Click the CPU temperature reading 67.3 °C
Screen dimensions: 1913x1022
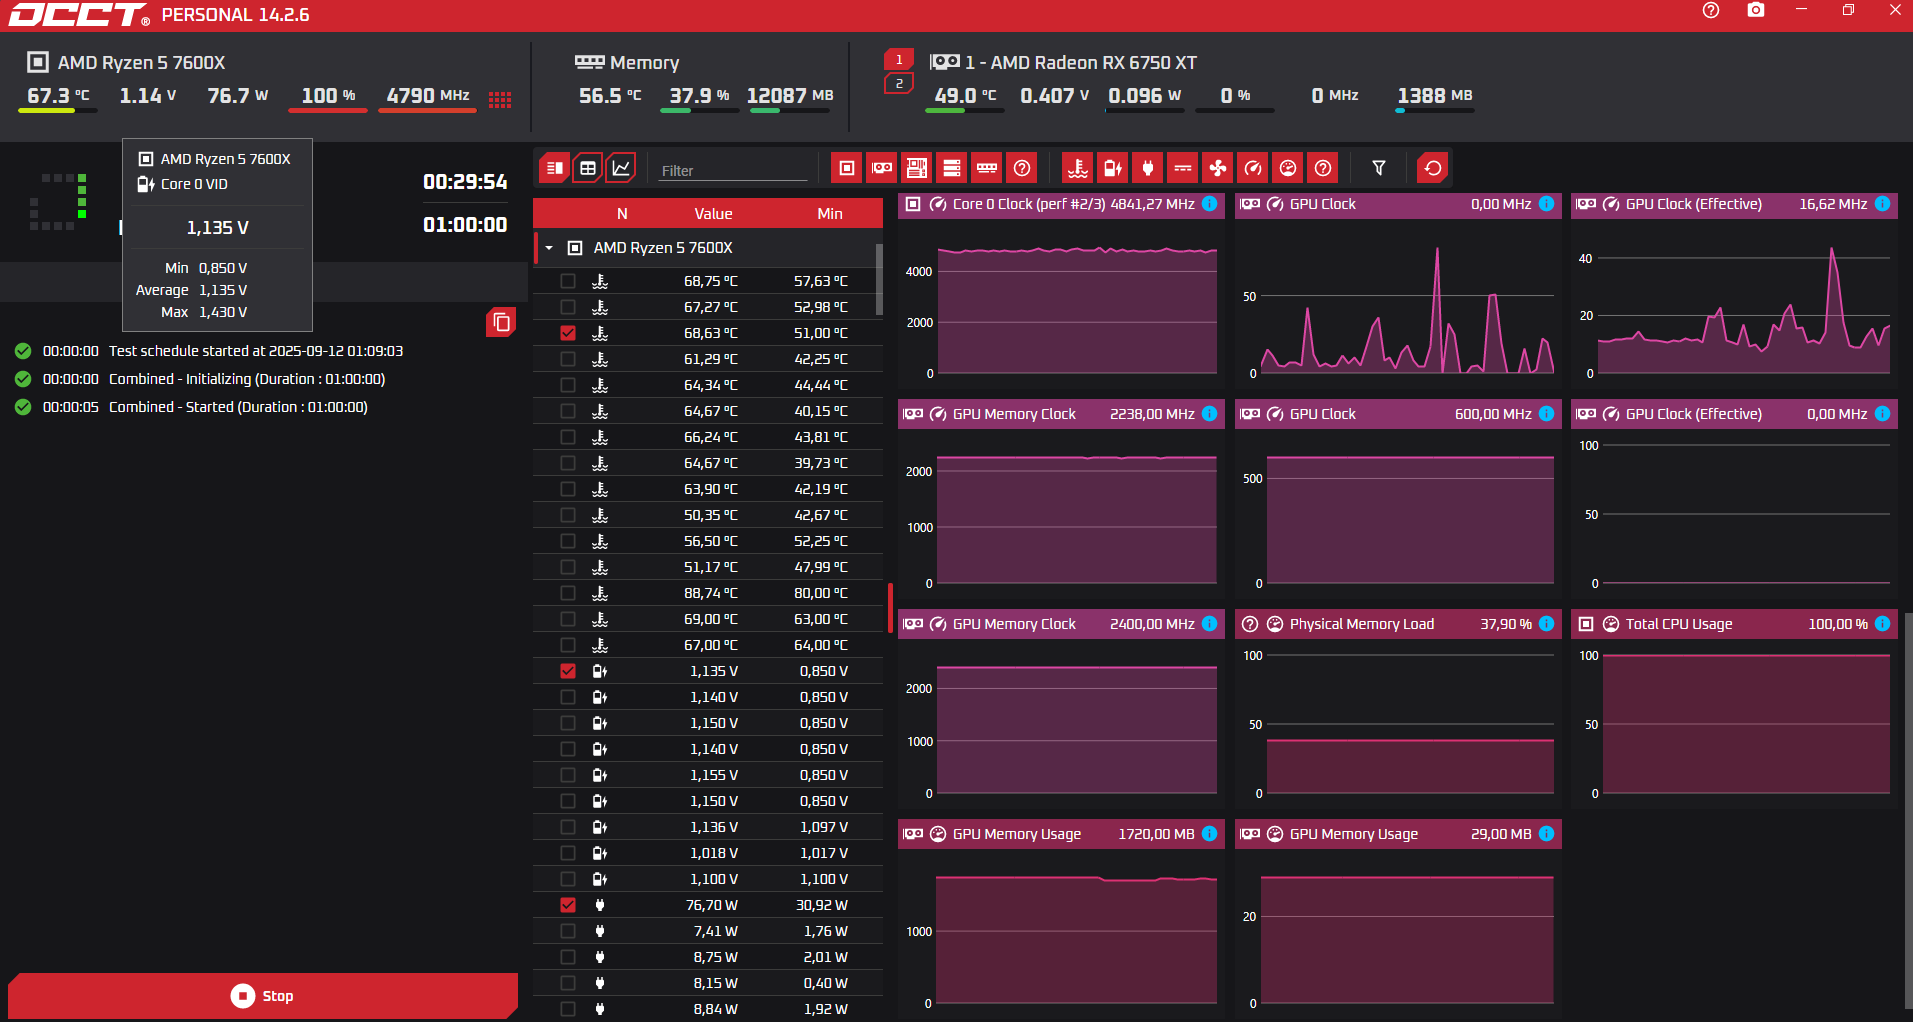pyautogui.click(x=58, y=96)
